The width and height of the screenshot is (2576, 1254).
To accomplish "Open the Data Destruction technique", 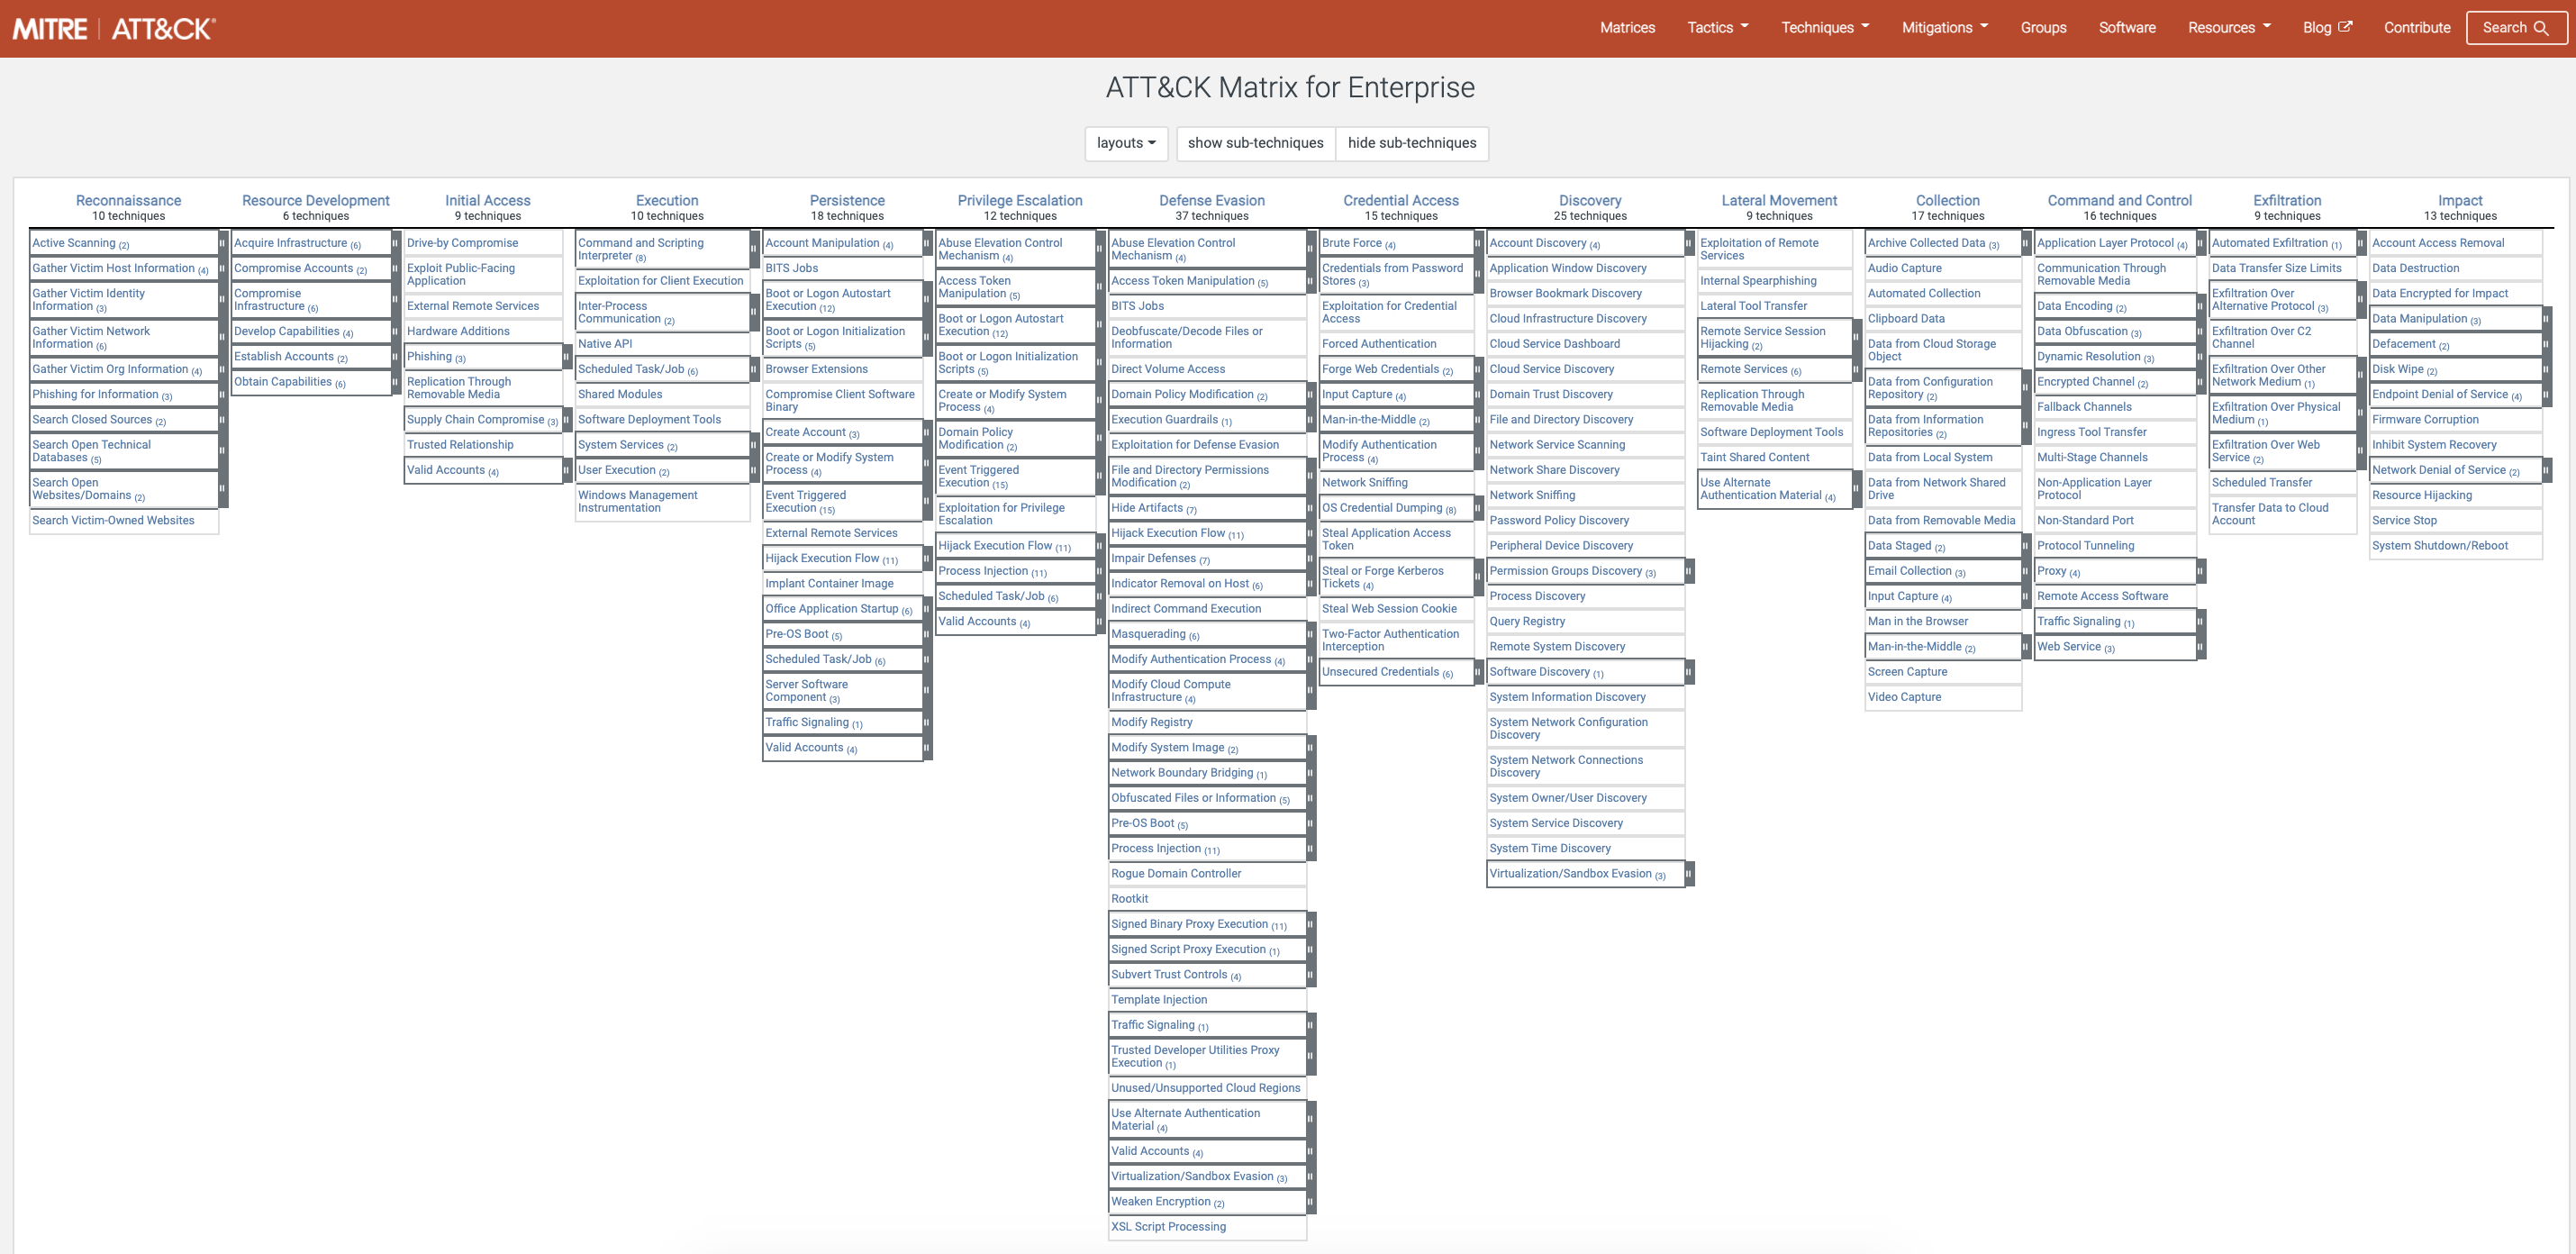I will point(2415,268).
